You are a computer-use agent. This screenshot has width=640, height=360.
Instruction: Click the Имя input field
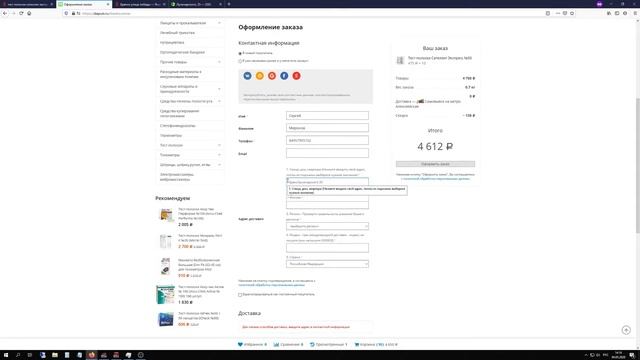pyautogui.click(x=327, y=116)
